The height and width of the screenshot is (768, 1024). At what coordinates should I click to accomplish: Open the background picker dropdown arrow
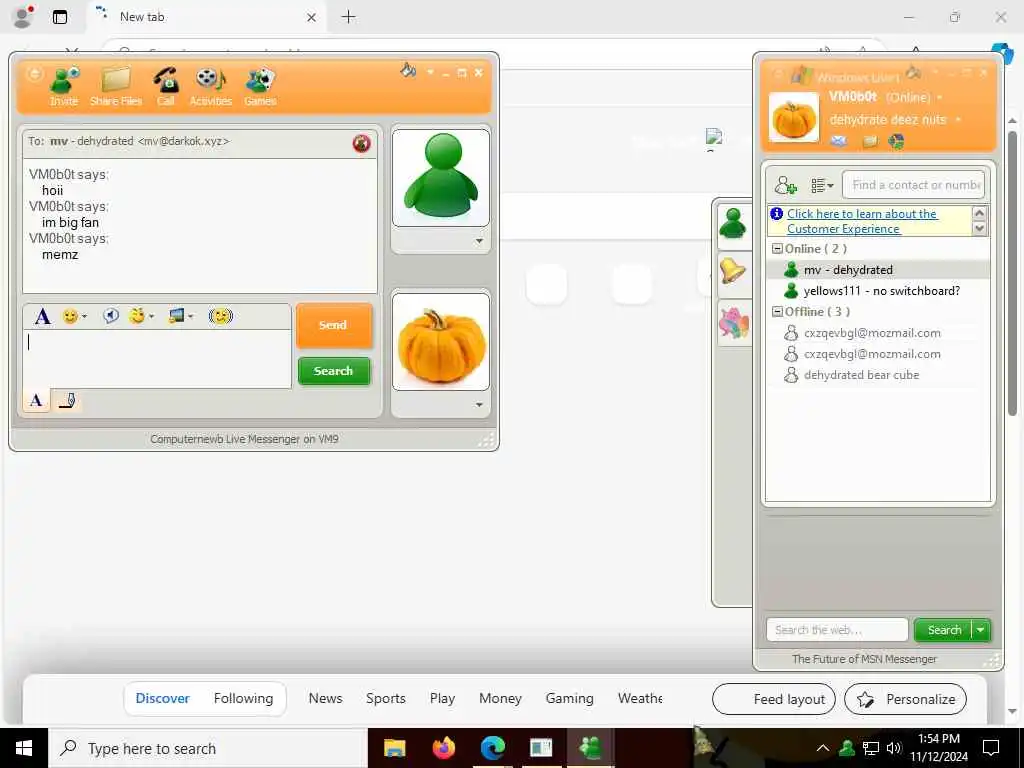tap(191, 317)
